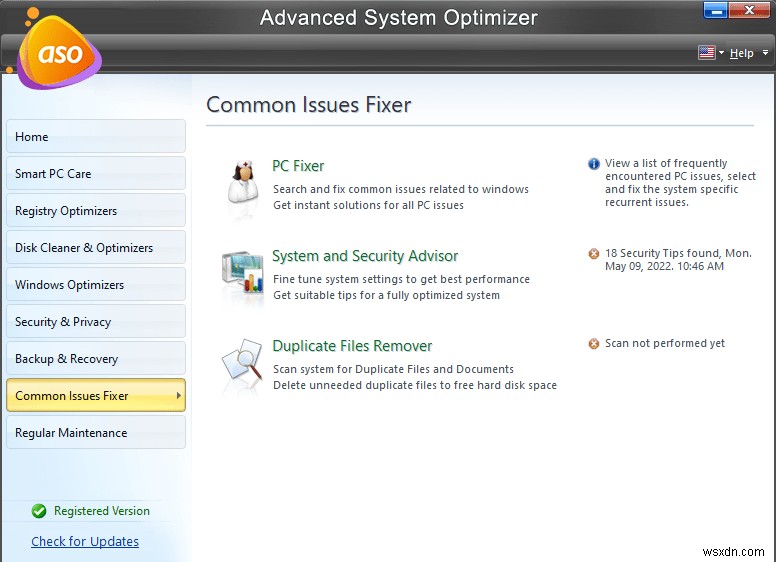Select Backup & Recovery
Screen dimensions: 776x562
96,358
